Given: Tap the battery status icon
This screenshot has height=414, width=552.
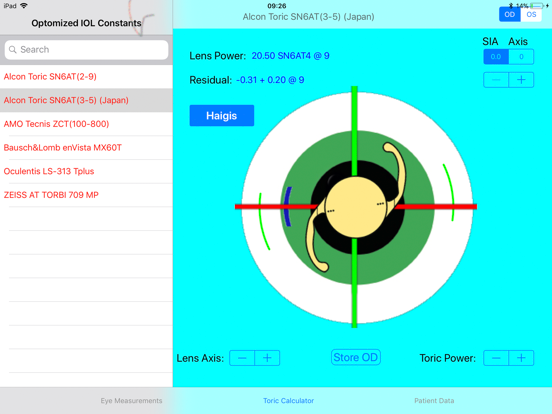Looking at the screenshot, I should tap(536, 6).
